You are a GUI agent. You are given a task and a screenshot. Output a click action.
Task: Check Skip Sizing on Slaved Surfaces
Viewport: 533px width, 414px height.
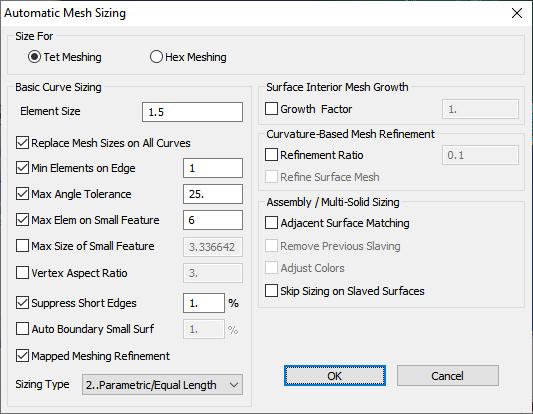point(271,291)
